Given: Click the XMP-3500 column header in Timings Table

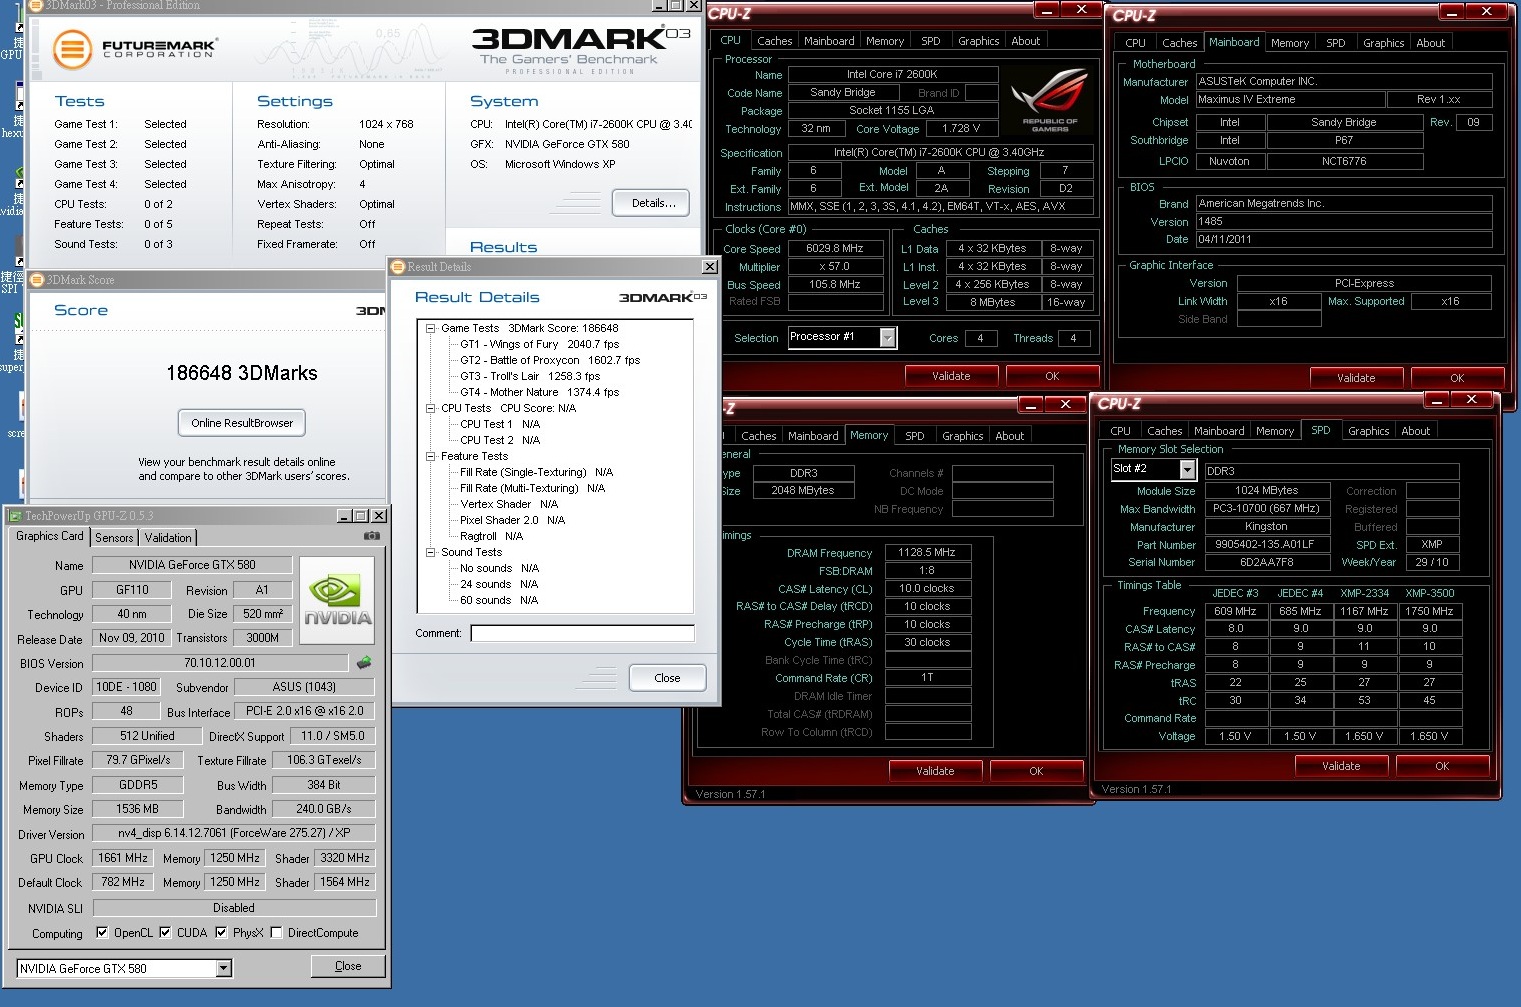Looking at the screenshot, I should [x=1429, y=593].
